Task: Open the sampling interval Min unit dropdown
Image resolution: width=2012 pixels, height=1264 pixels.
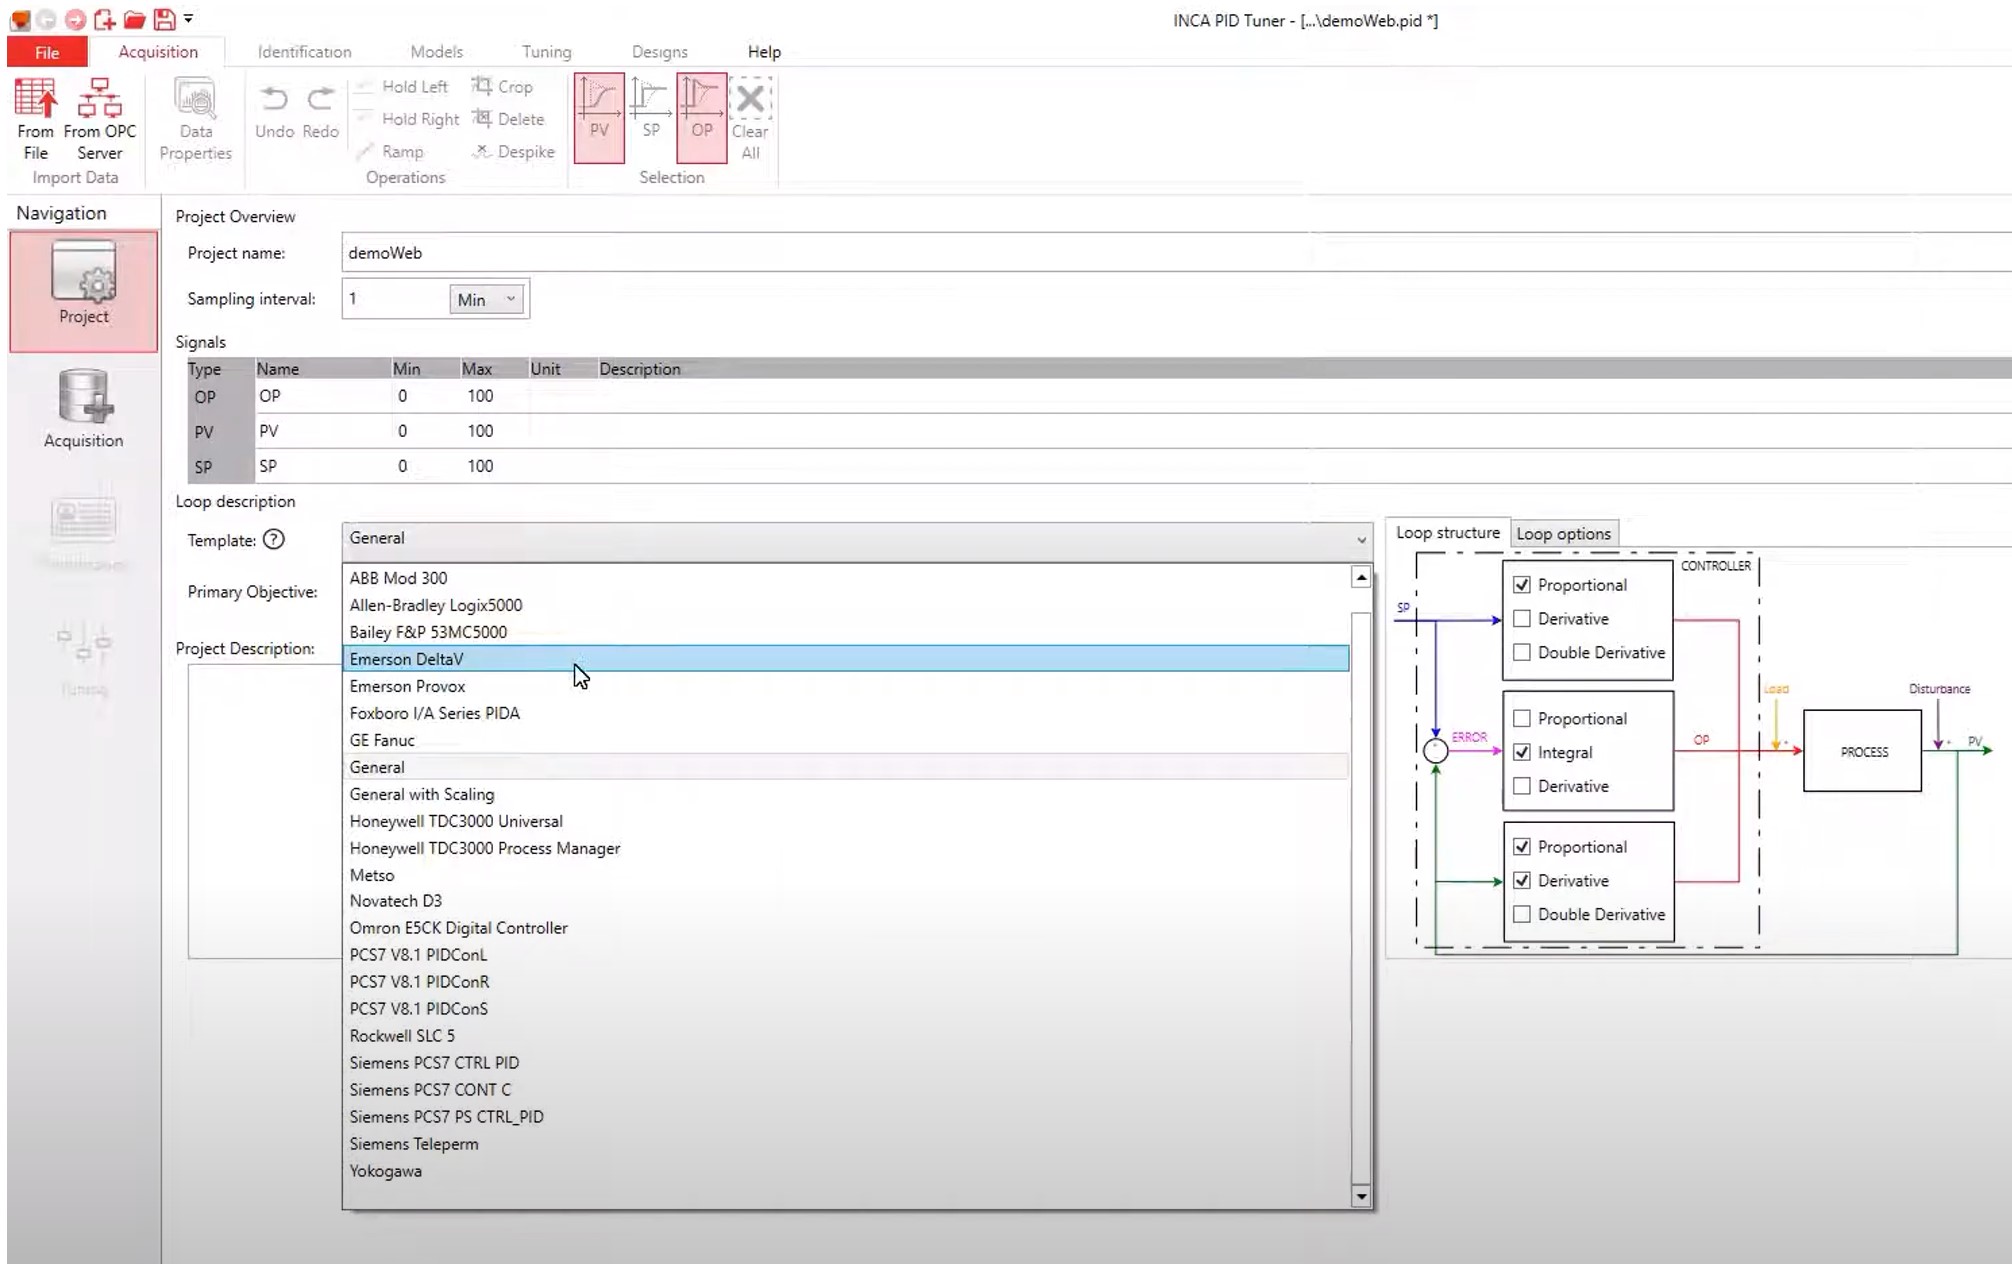Action: [487, 299]
